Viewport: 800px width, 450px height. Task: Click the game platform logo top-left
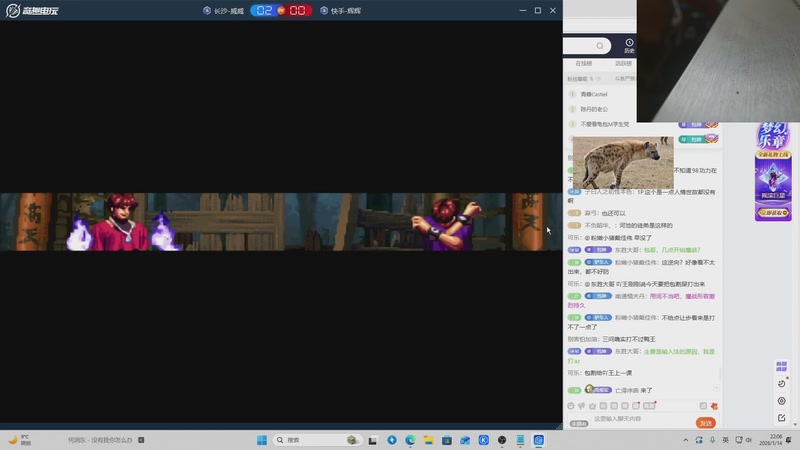(32, 10)
